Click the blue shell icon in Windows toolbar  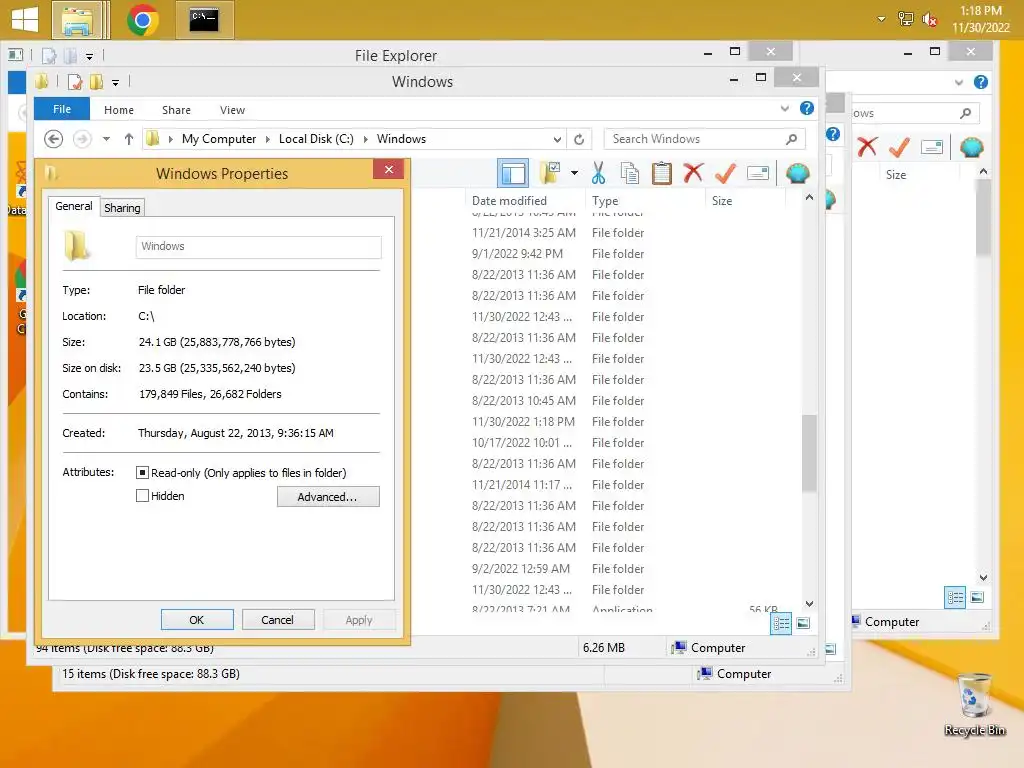coord(797,173)
